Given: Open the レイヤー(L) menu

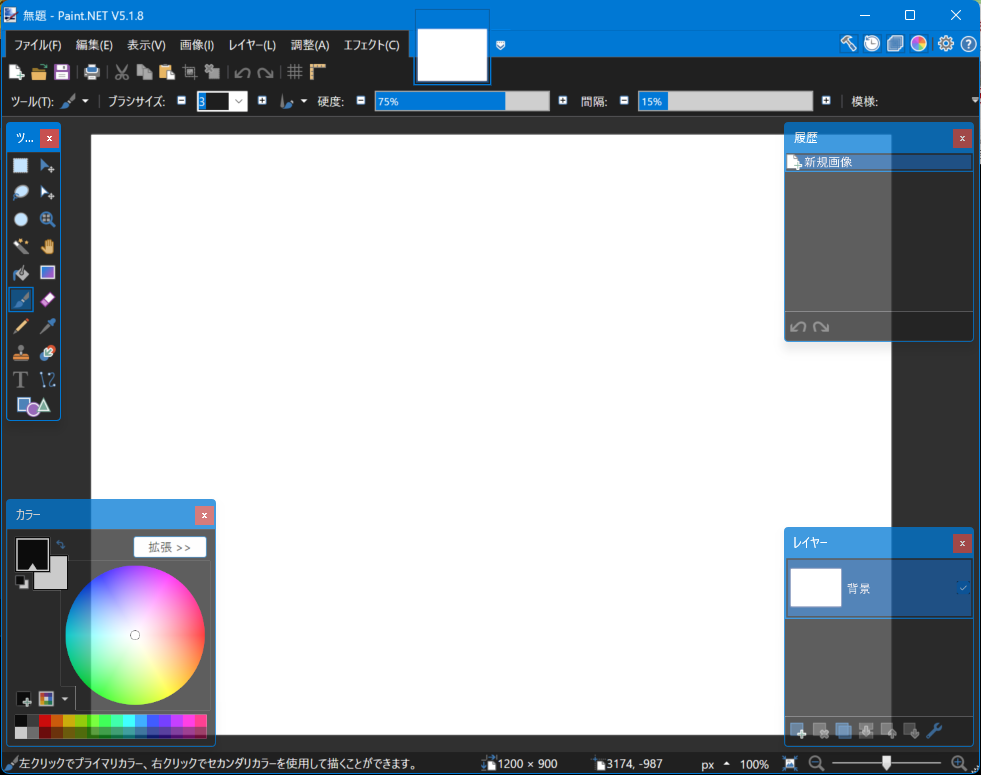Looking at the screenshot, I should [252, 45].
